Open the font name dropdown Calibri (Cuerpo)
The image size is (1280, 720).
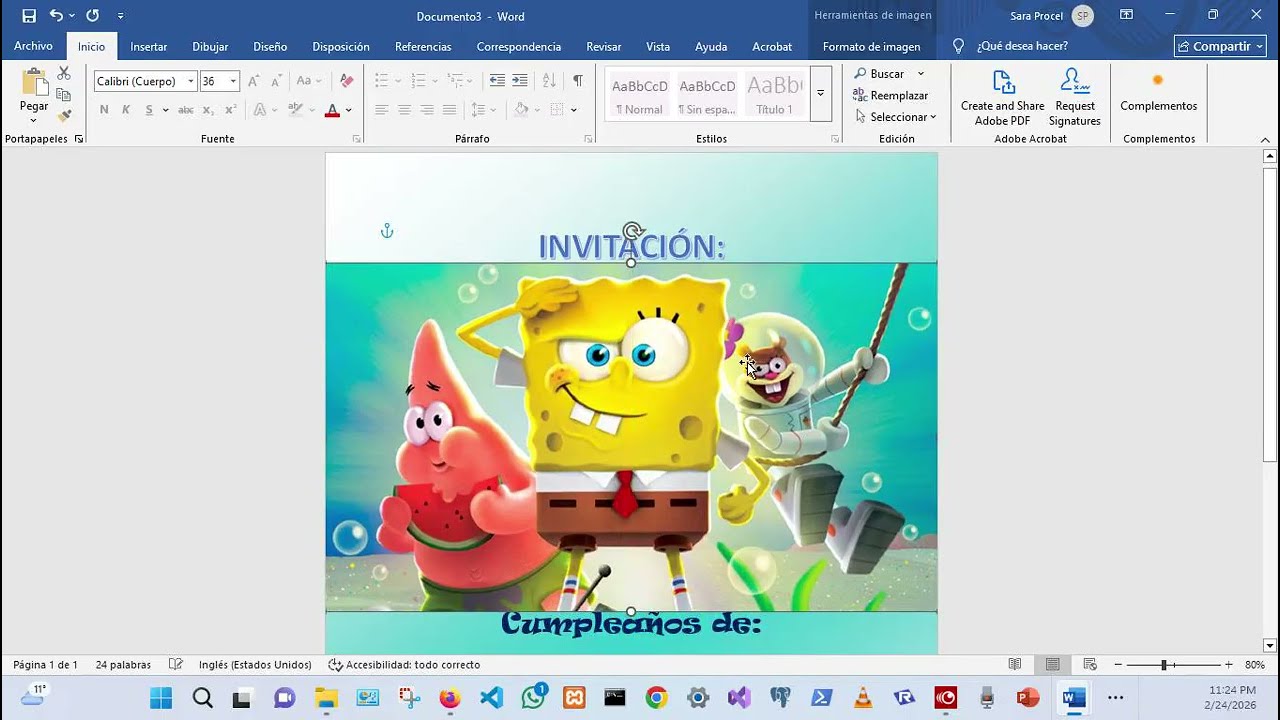click(191, 81)
